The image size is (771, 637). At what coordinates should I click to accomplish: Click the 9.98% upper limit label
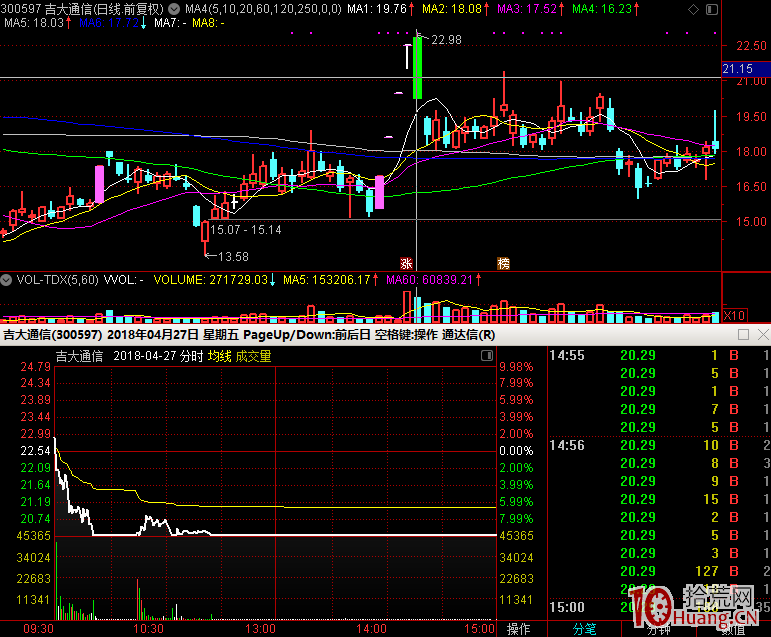516,367
